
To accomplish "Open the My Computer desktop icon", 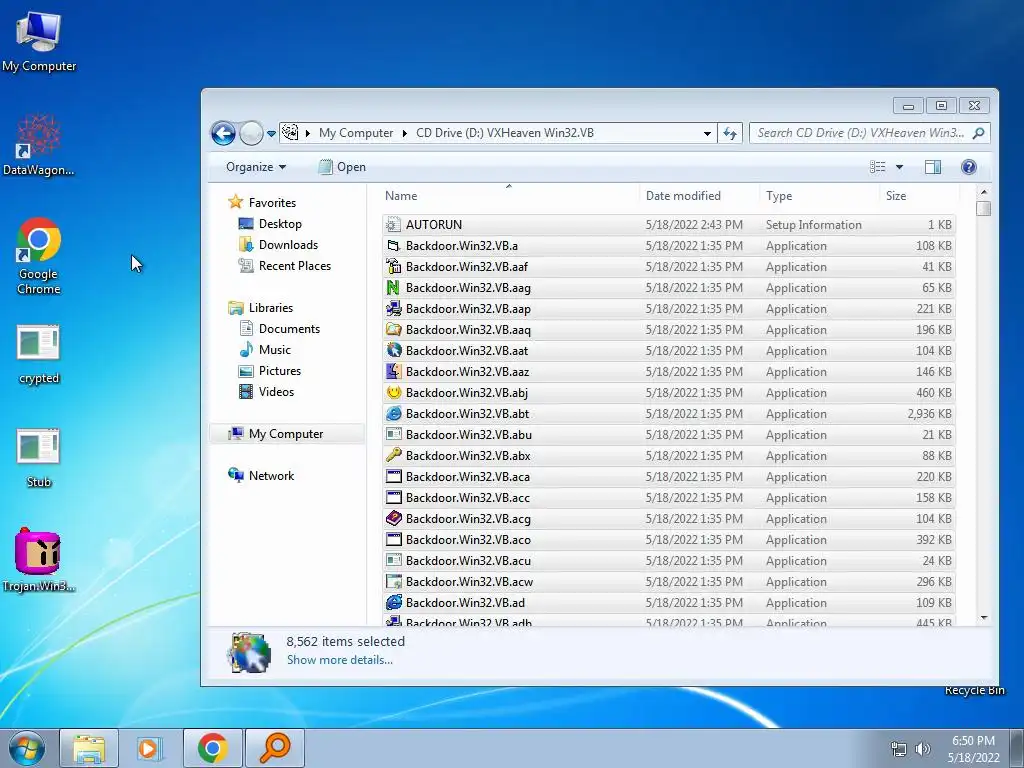I will tap(39, 42).
